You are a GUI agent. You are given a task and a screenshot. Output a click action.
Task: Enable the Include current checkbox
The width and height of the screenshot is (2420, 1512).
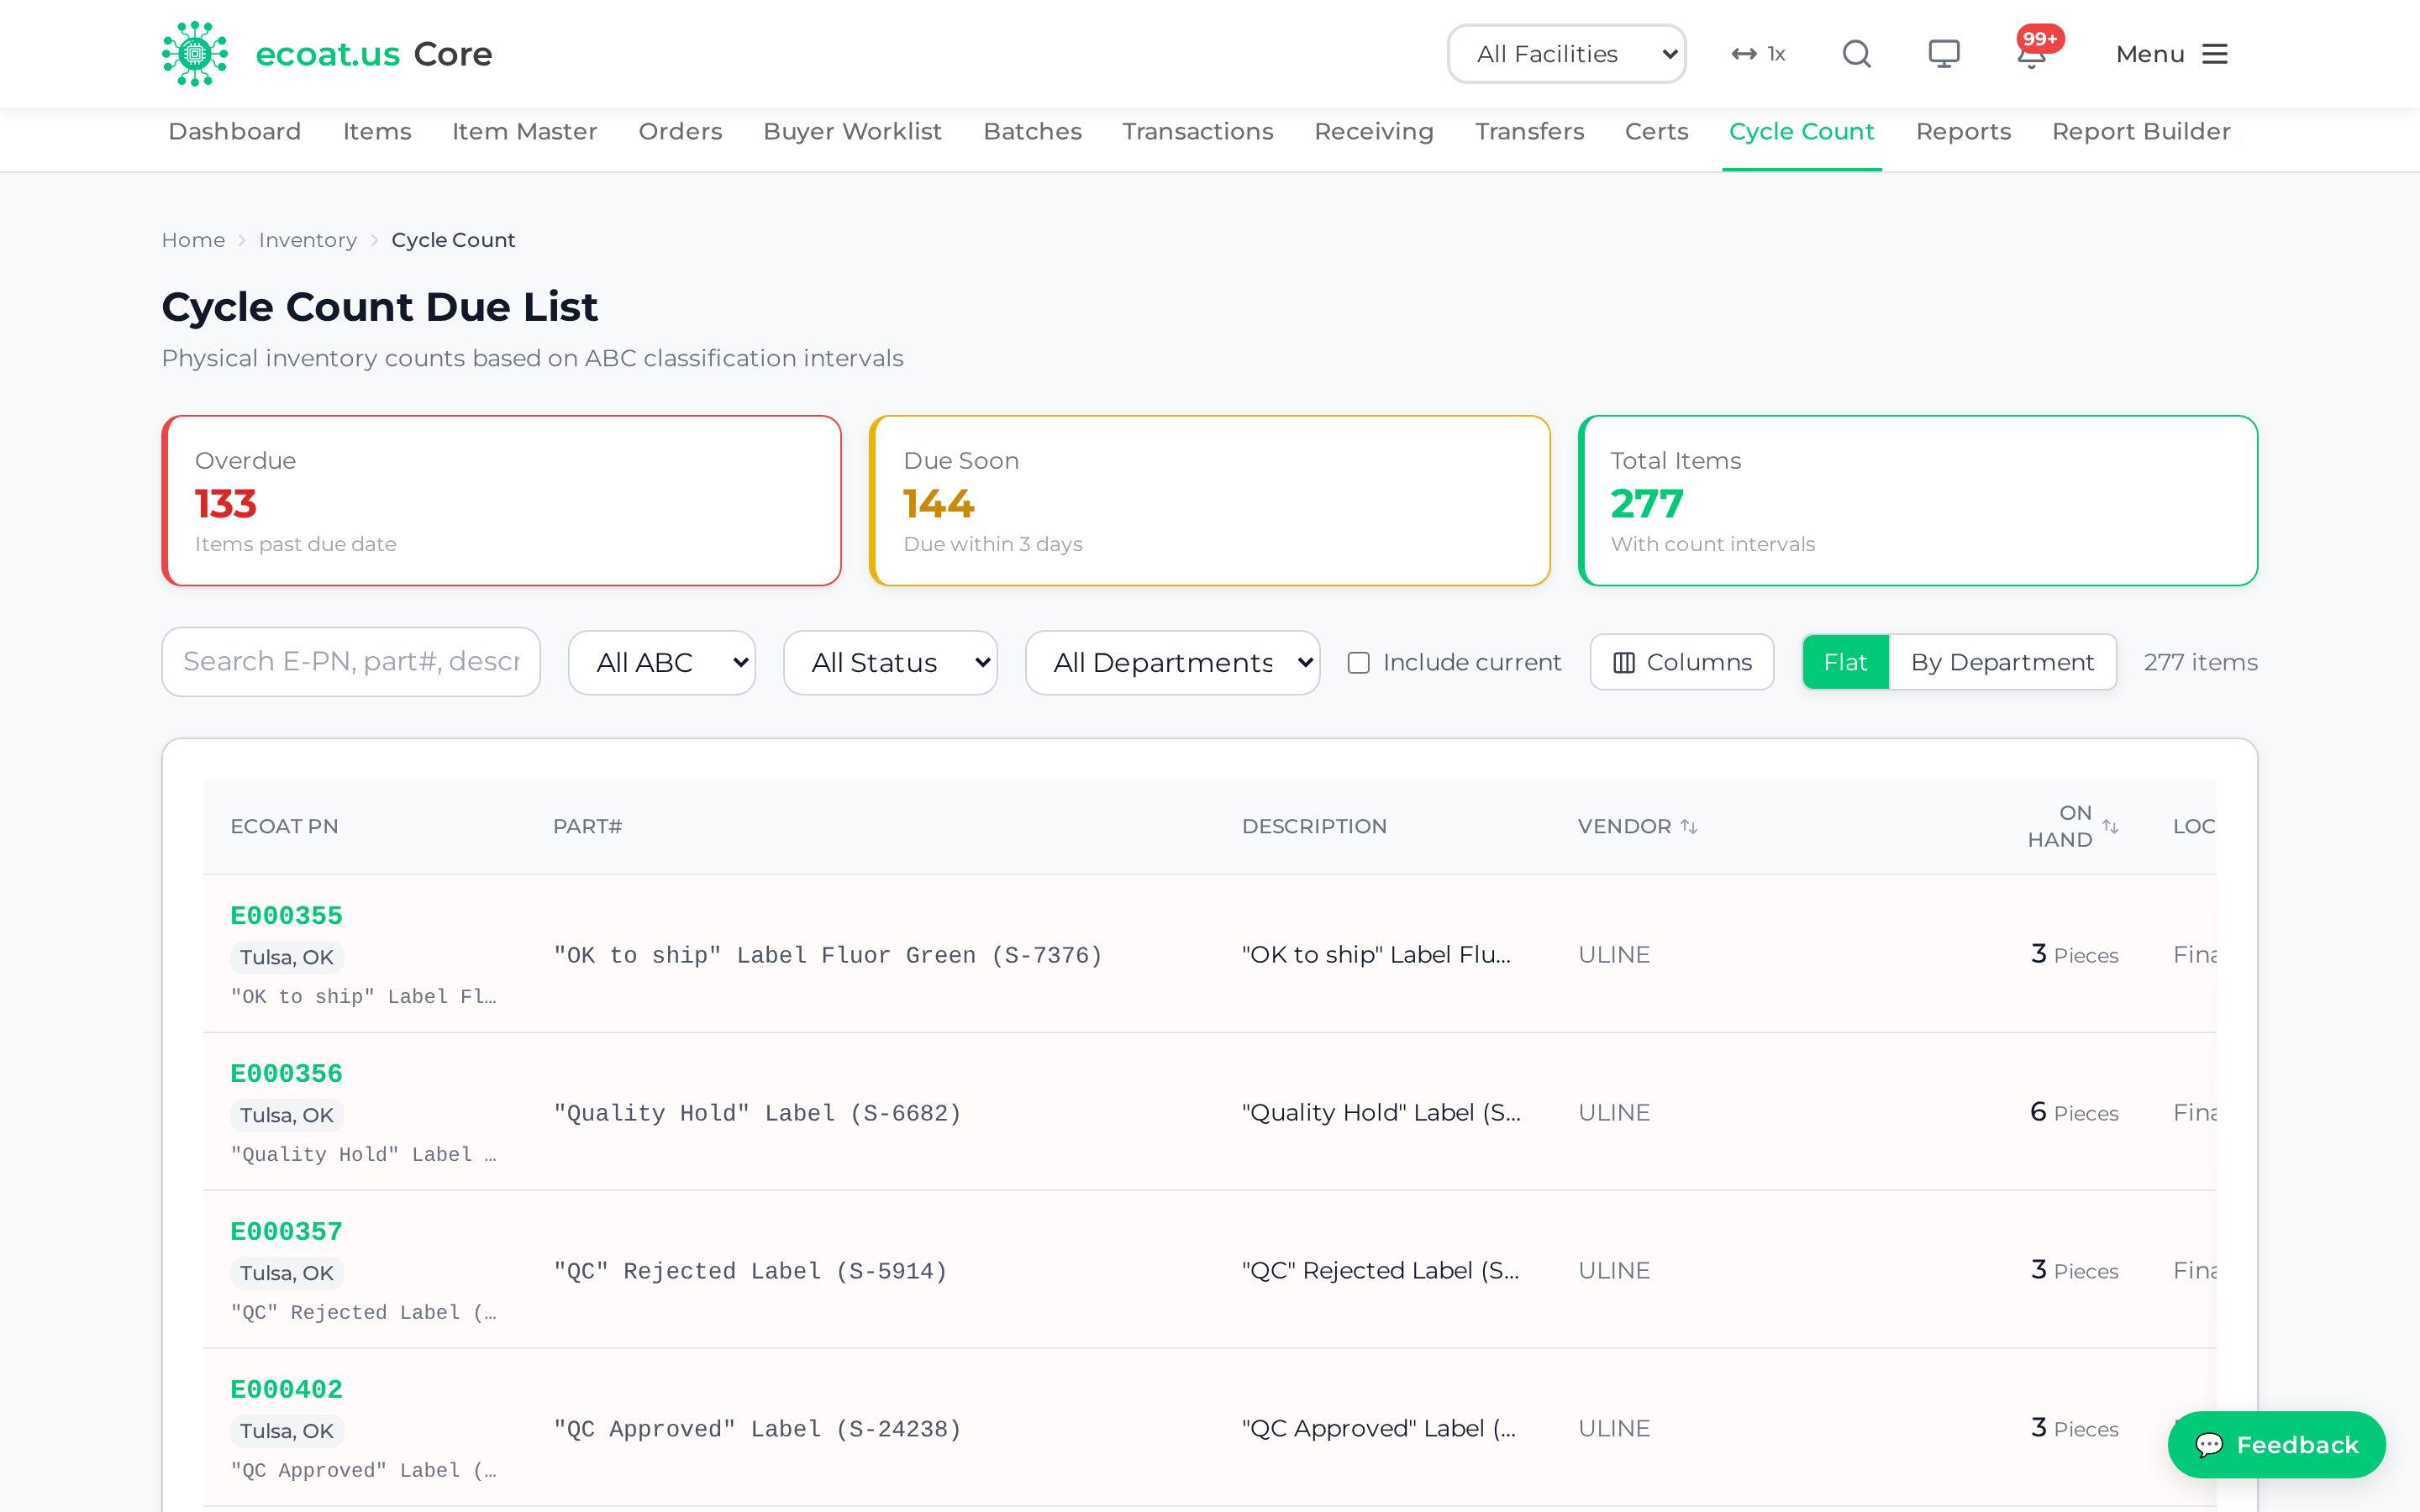pos(1358,662)
